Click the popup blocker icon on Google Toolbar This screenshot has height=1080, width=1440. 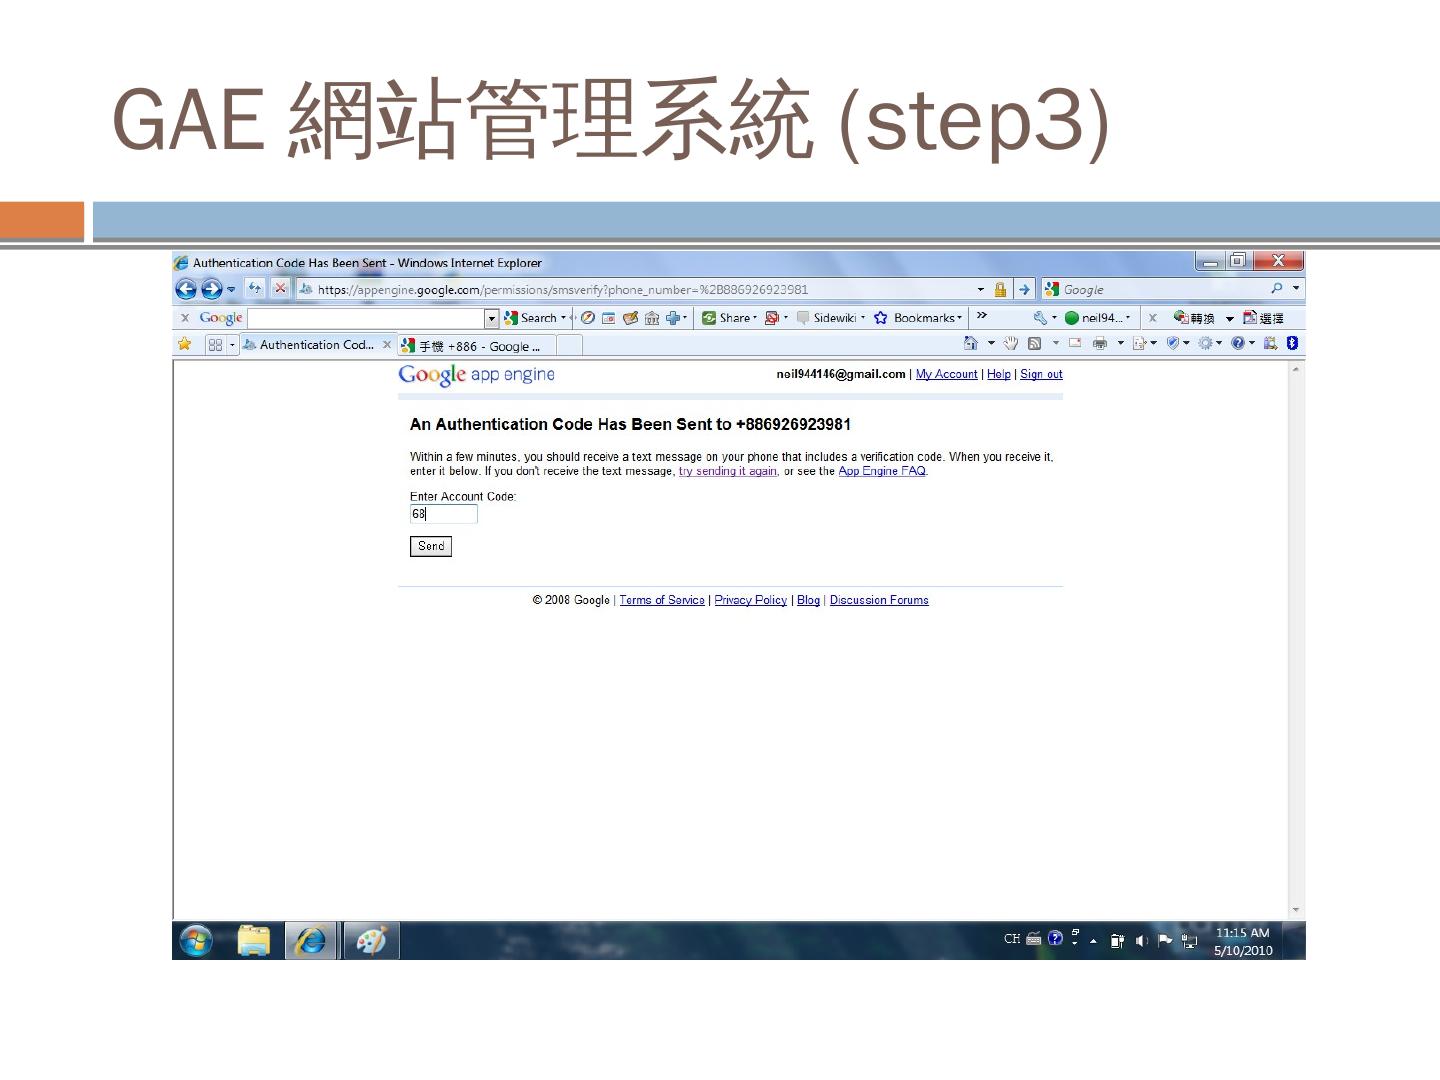(775, 318)
